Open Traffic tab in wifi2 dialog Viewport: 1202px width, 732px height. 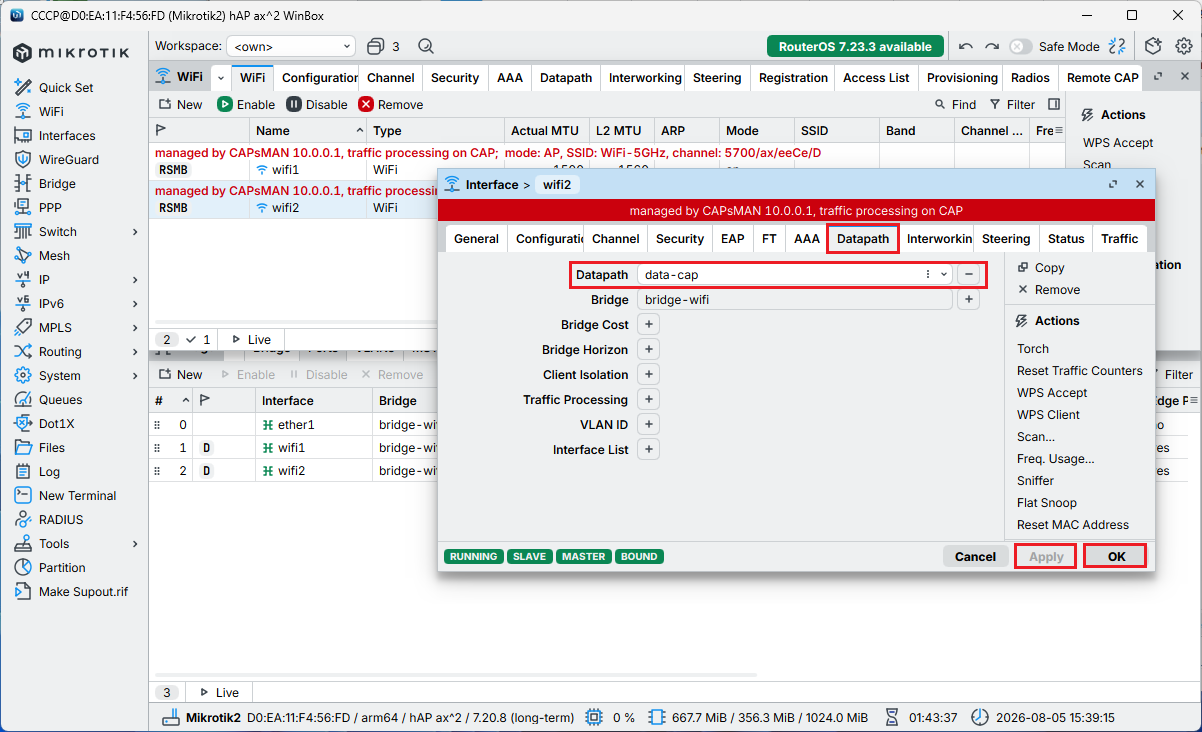point(1119,238)
